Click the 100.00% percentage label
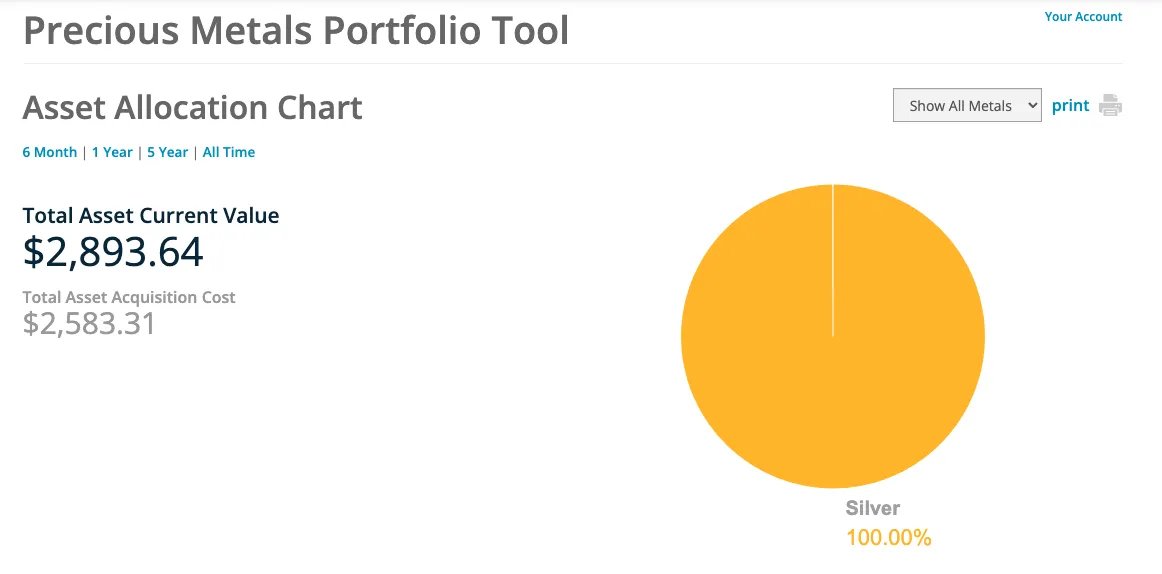 click(889, 538)
